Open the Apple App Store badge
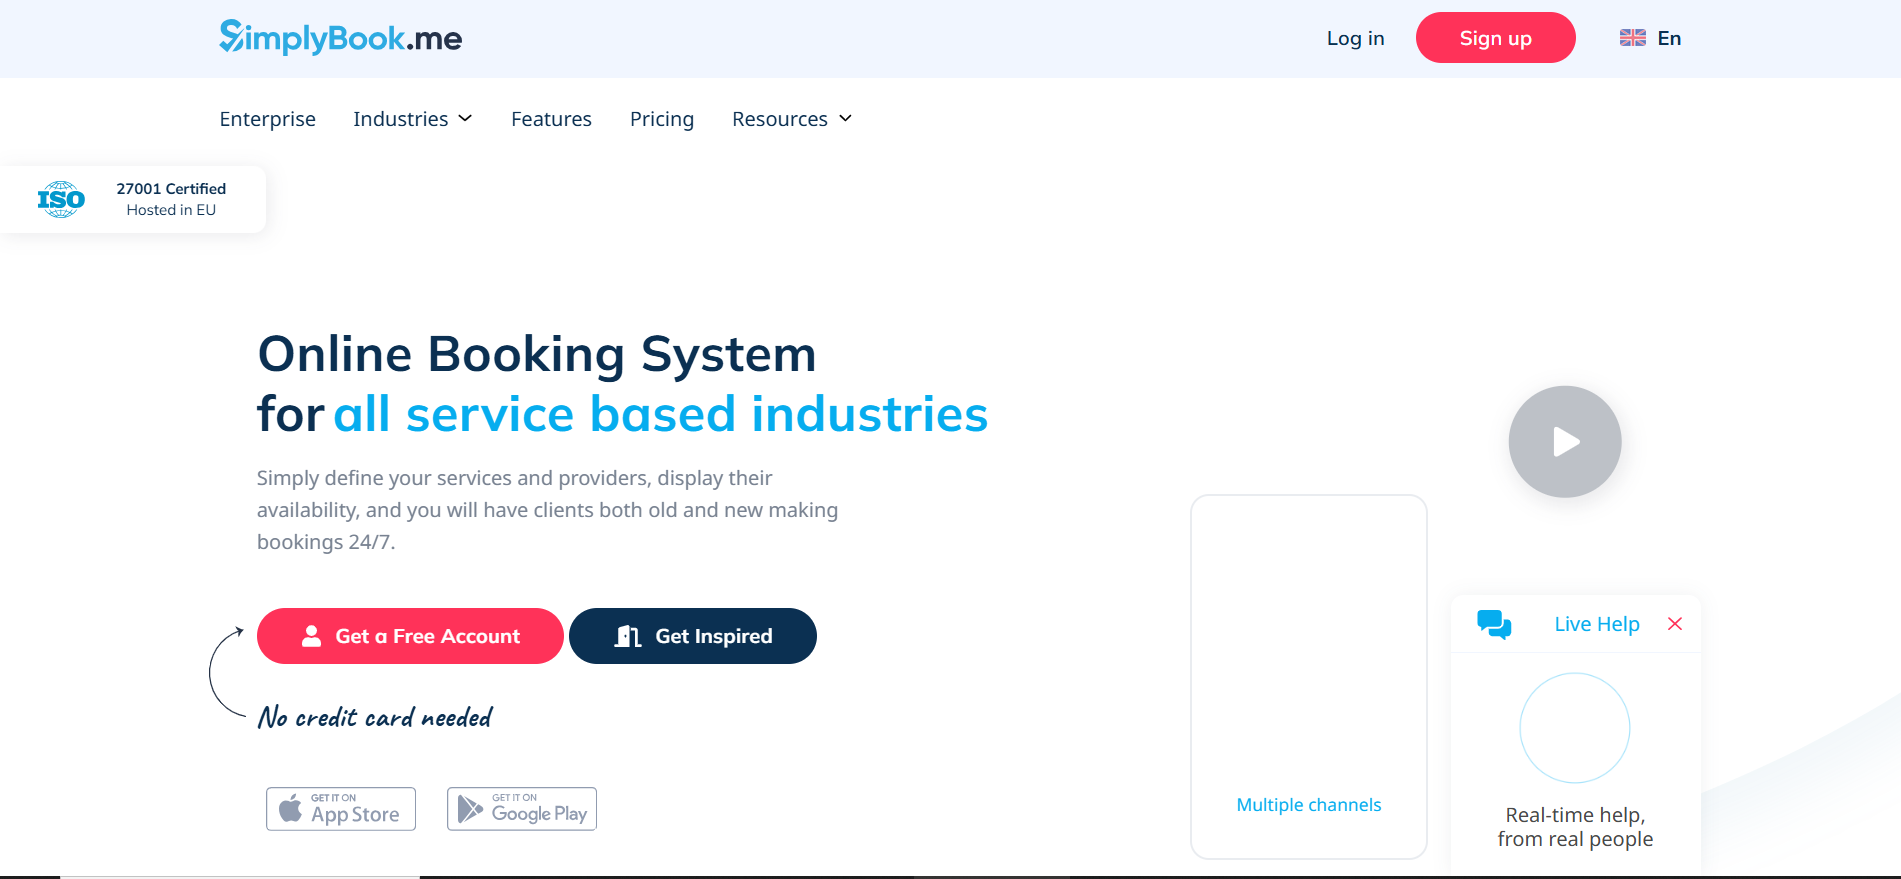The image size is (1901, 879). pyautogui.click(x=341, y=809)
